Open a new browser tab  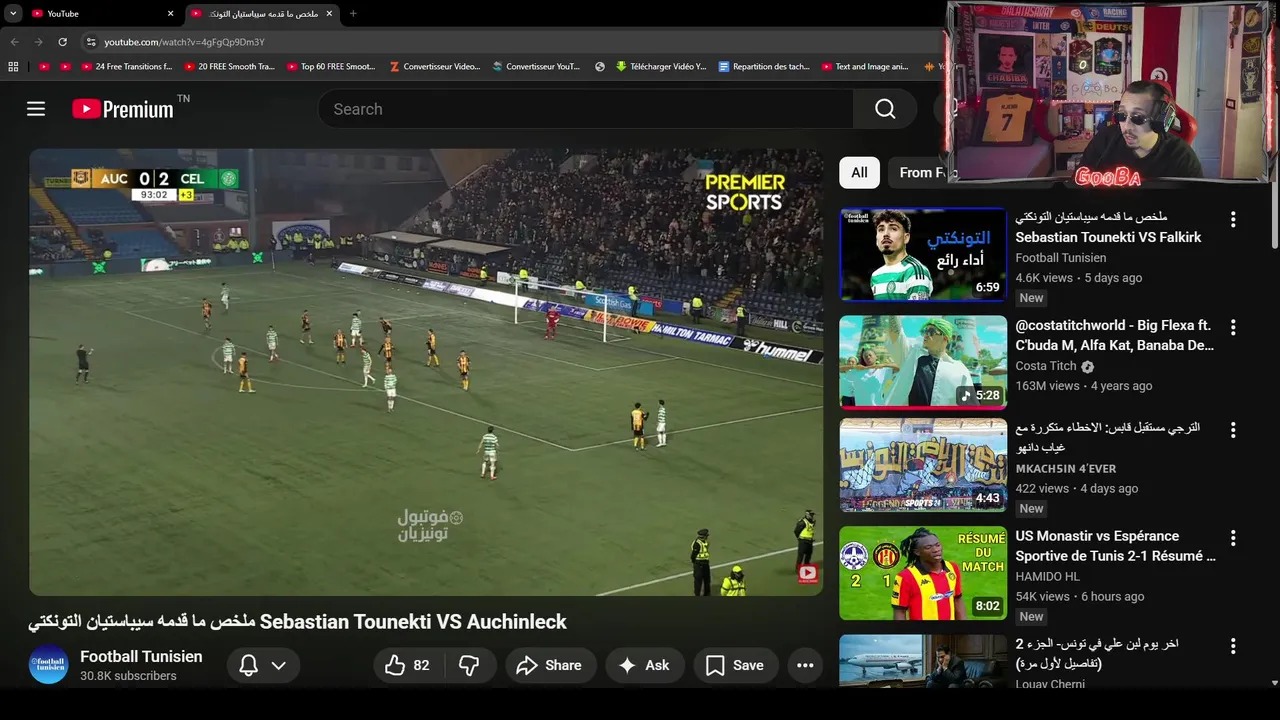pyautogui.click(x=353, y=14)
